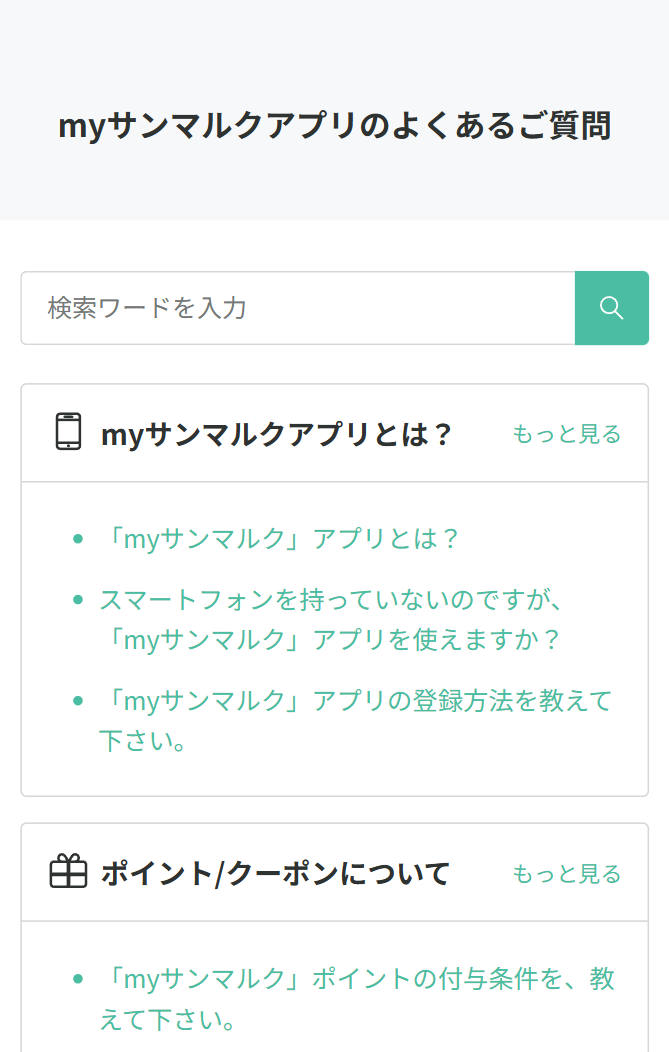Screen dimensions: 669x1052
Task: Select the myサンマルクアプリとは？ section heading
Action: pyautogui.click(x=277, y=434)
